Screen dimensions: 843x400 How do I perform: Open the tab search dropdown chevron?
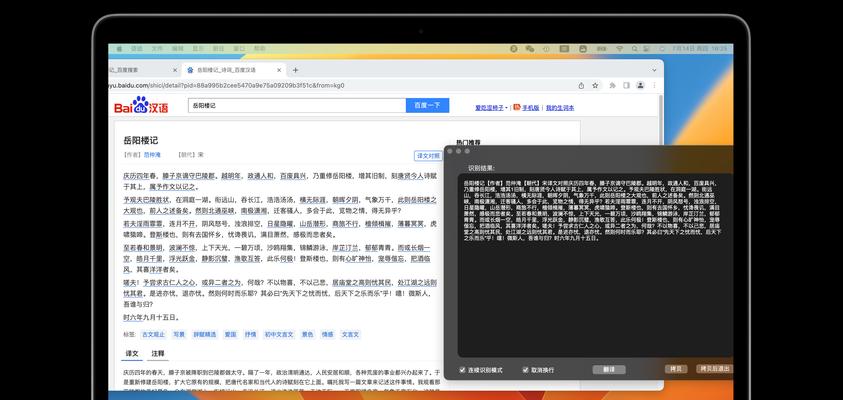tap(654, 70)
